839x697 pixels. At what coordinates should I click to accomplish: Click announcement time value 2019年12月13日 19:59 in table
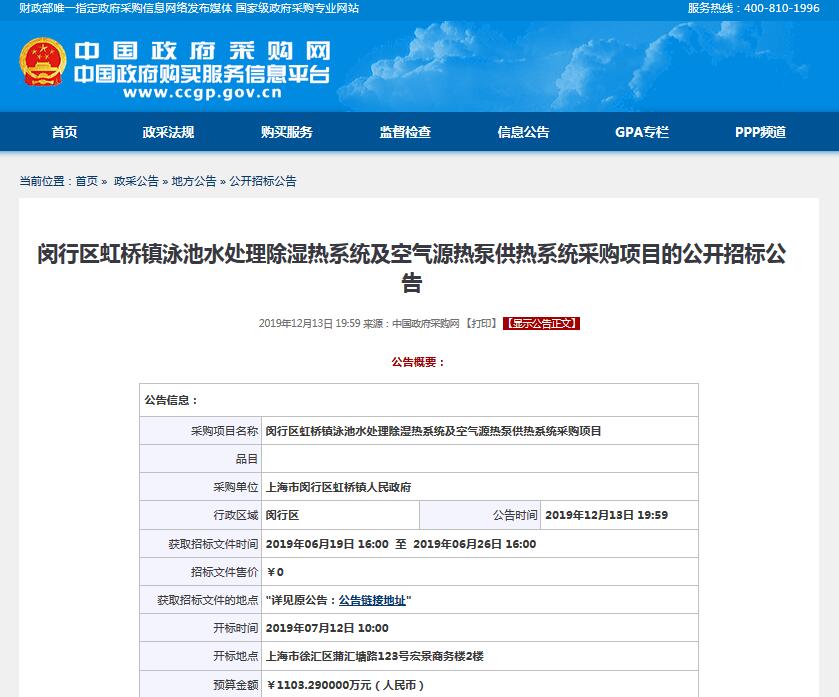[x=606, y=515]
